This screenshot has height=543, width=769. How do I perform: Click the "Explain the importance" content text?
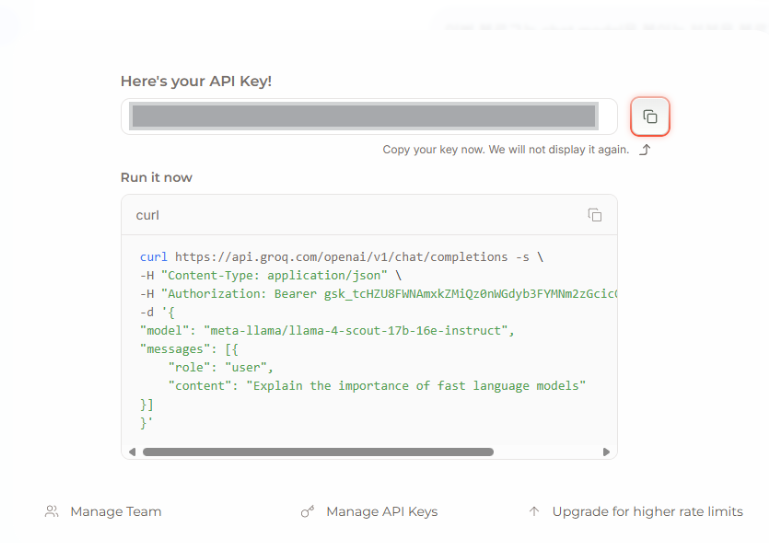click(x=415, y=386)
